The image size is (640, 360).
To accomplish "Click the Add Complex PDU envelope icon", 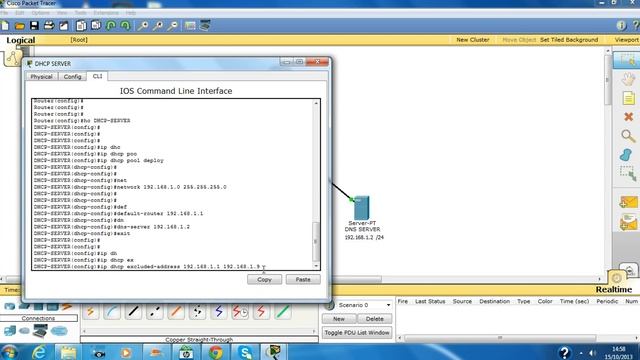I will [x=628, y=222].
